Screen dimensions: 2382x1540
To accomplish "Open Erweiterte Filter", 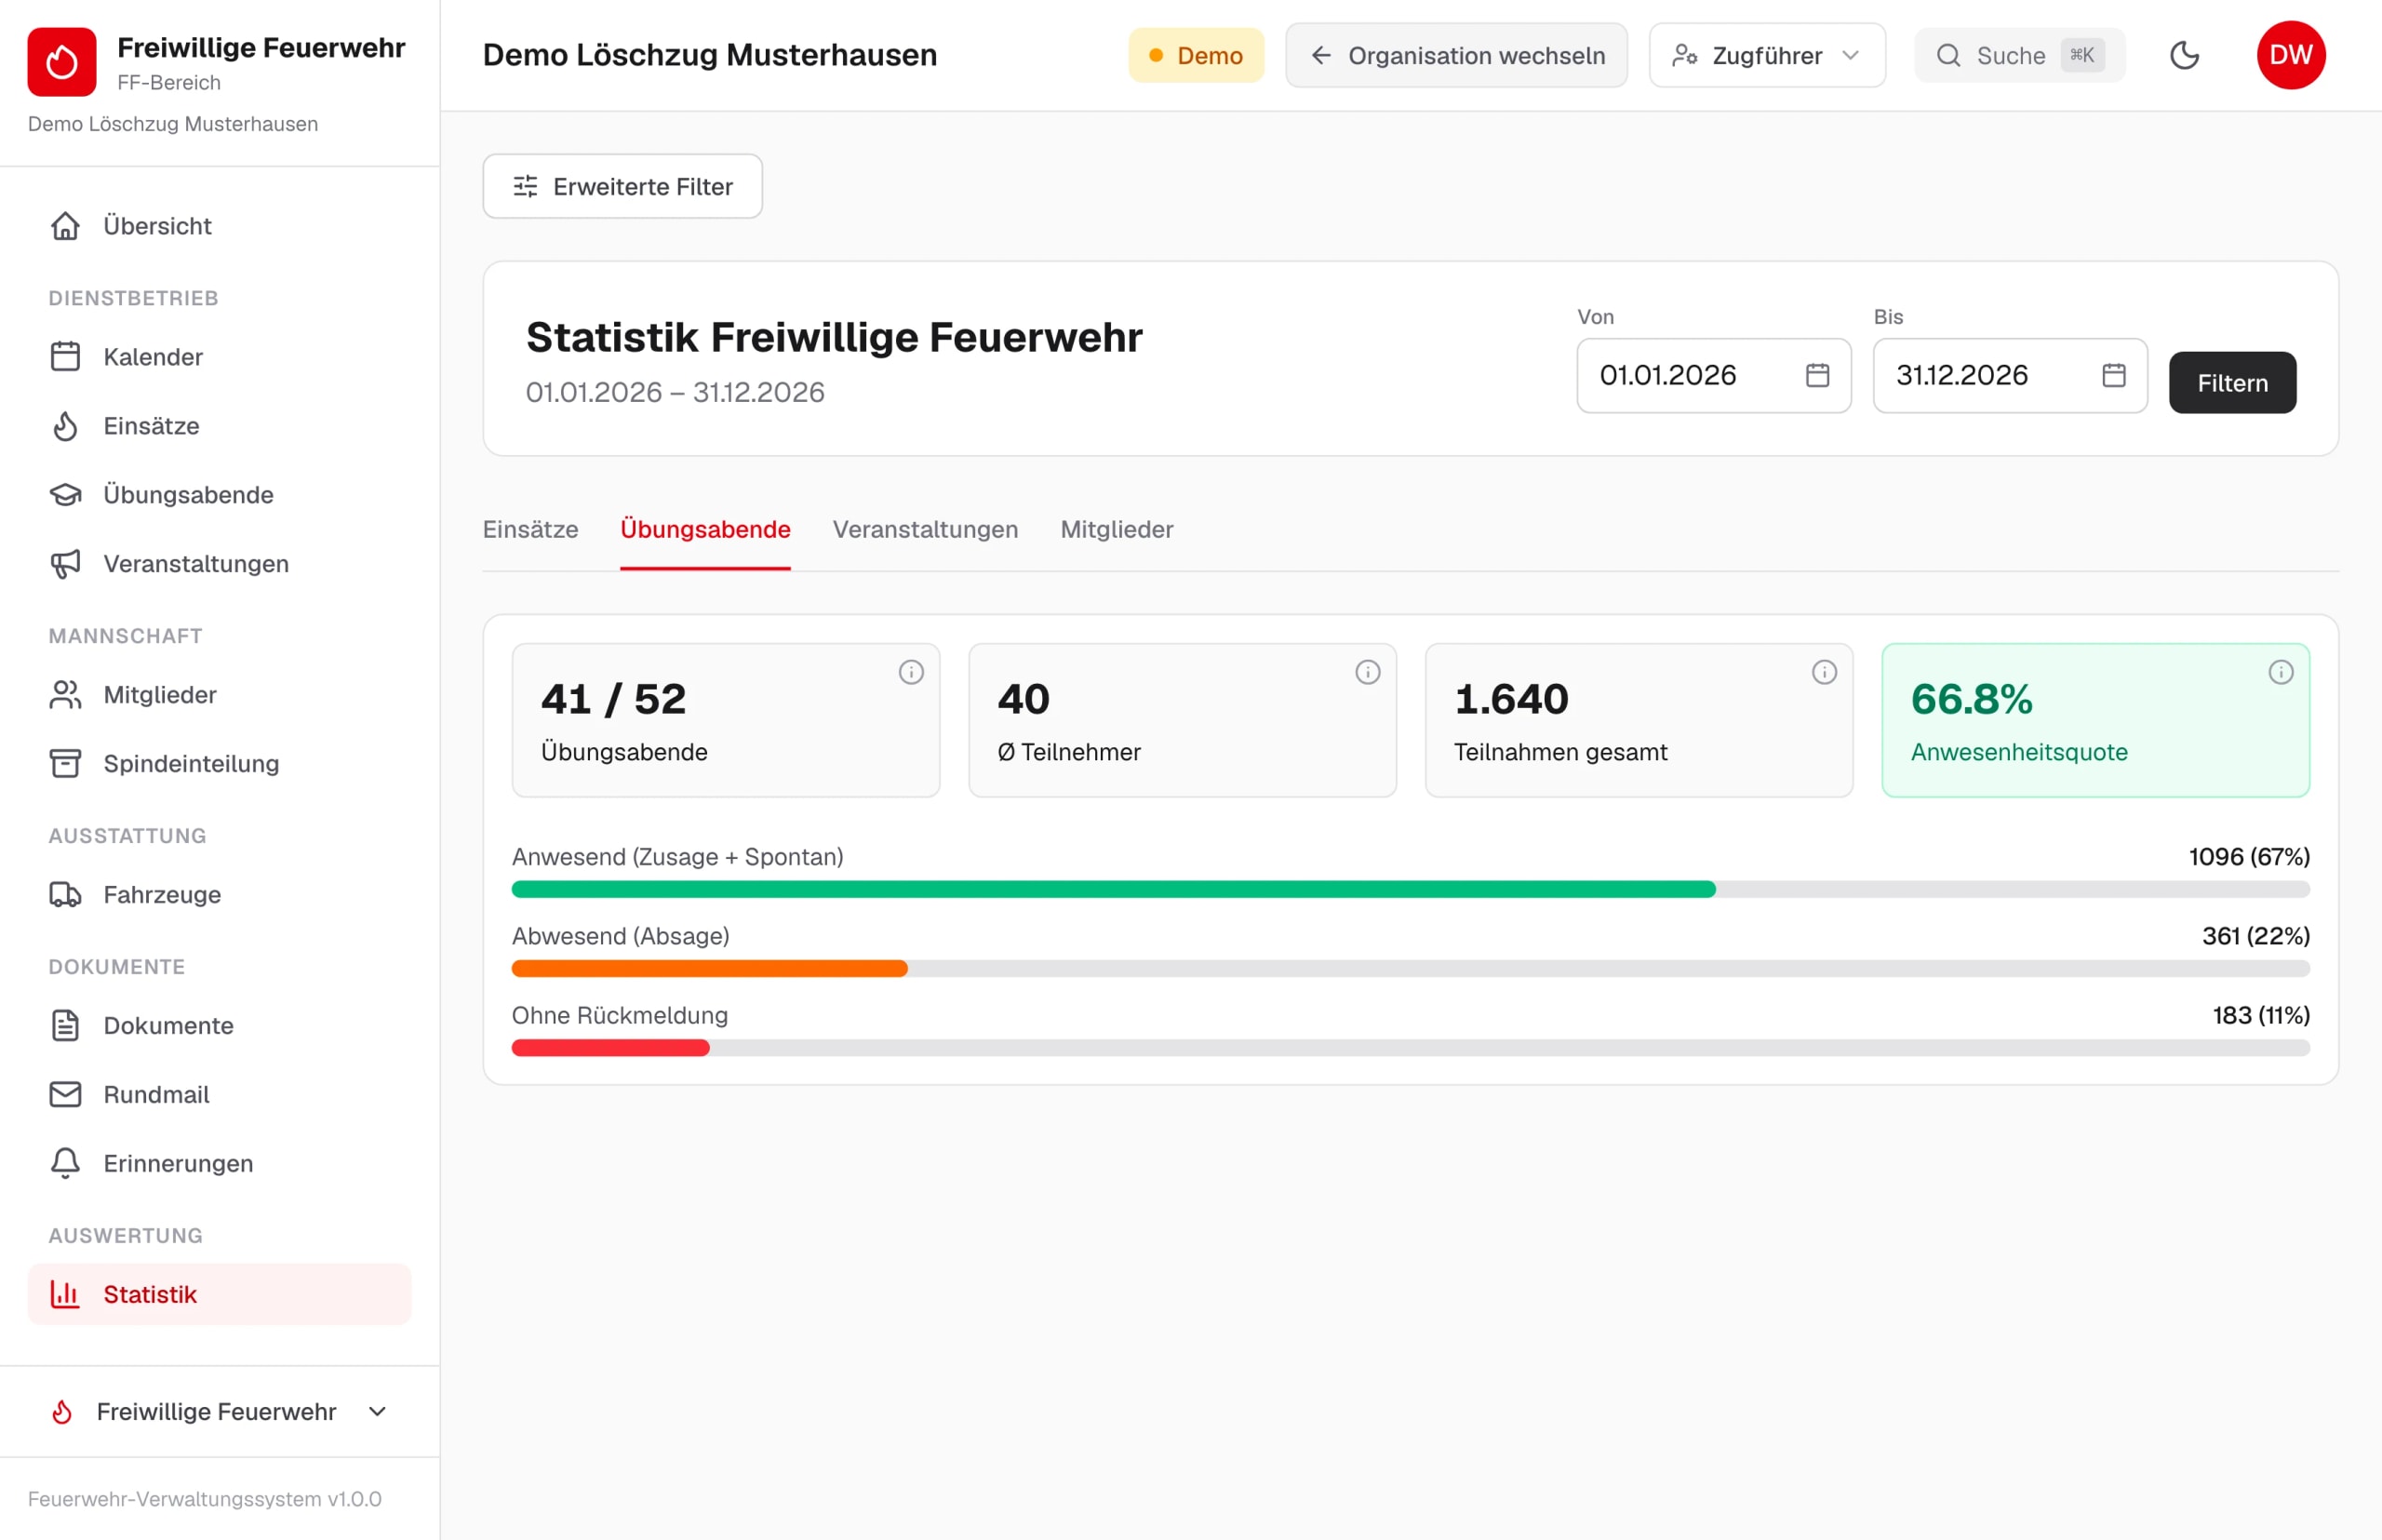I will tap(622, 186).
